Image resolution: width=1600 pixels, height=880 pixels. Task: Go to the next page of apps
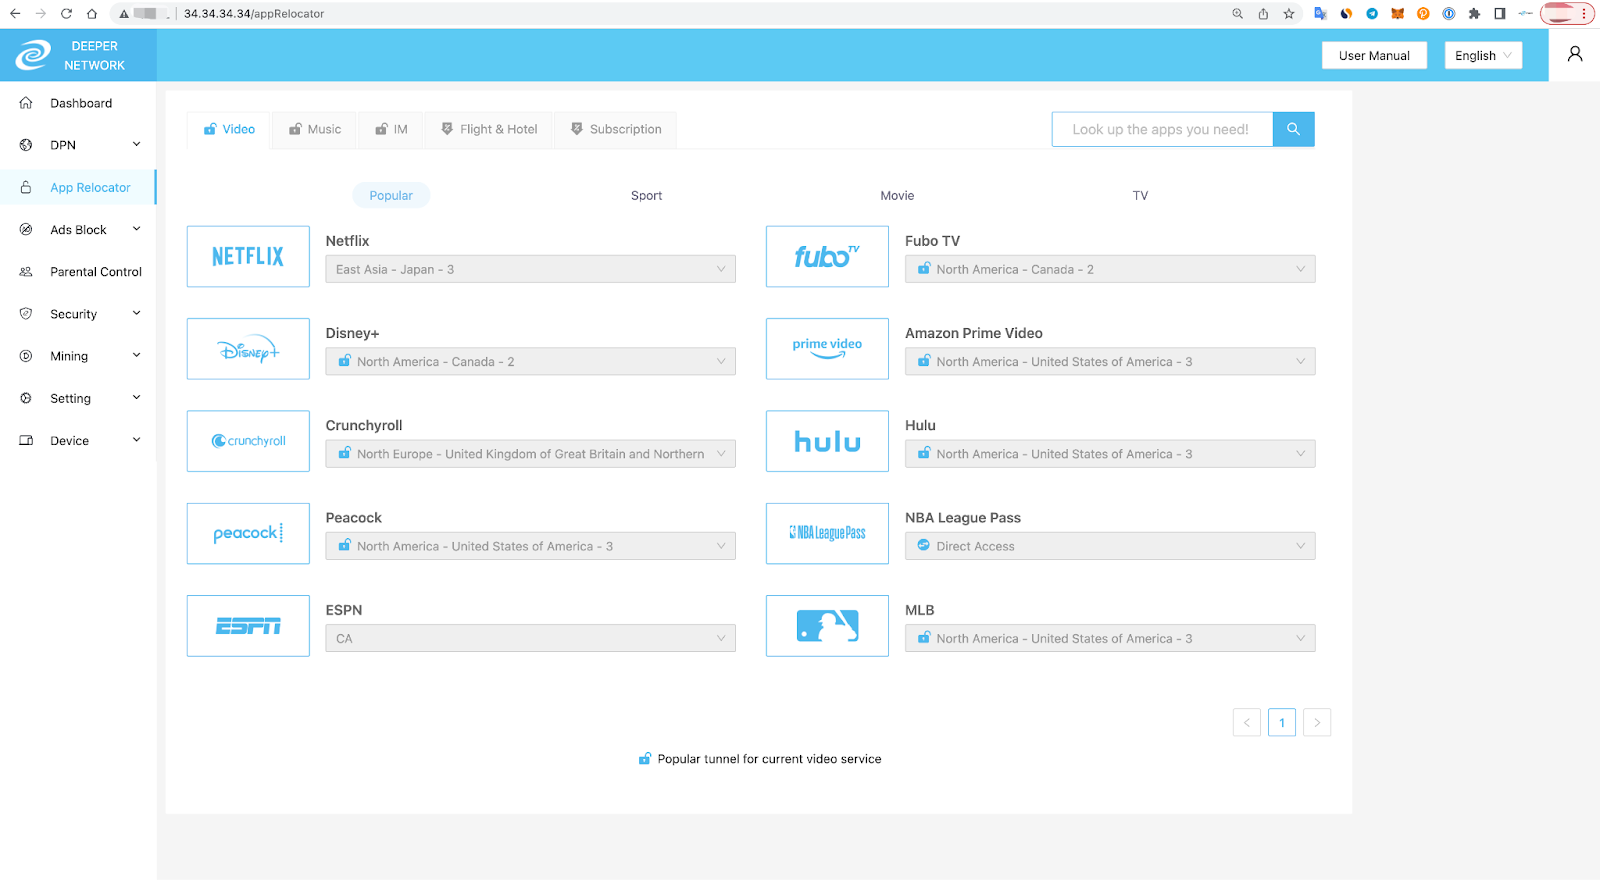pyautogui.click(x=1317, y=722)
